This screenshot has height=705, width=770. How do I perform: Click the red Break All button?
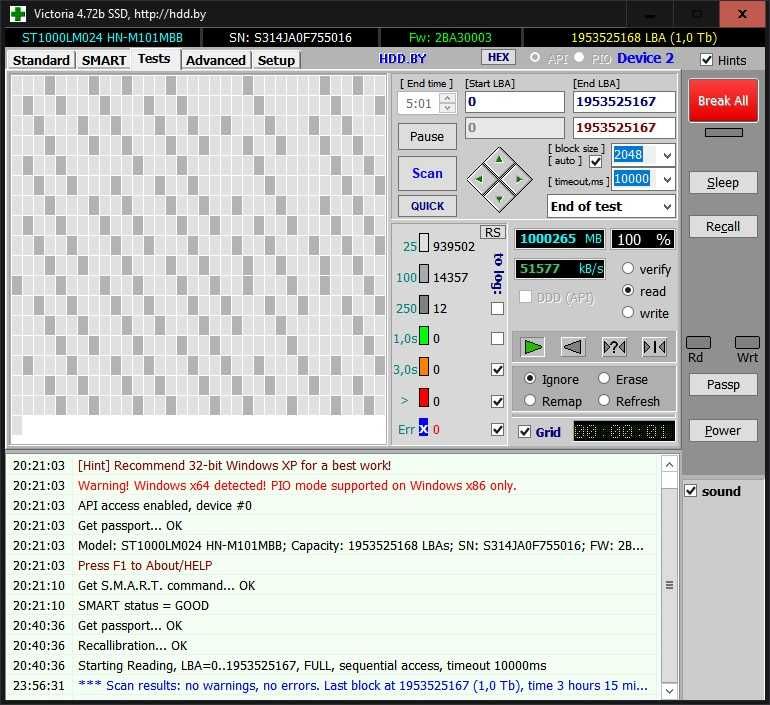723,101
